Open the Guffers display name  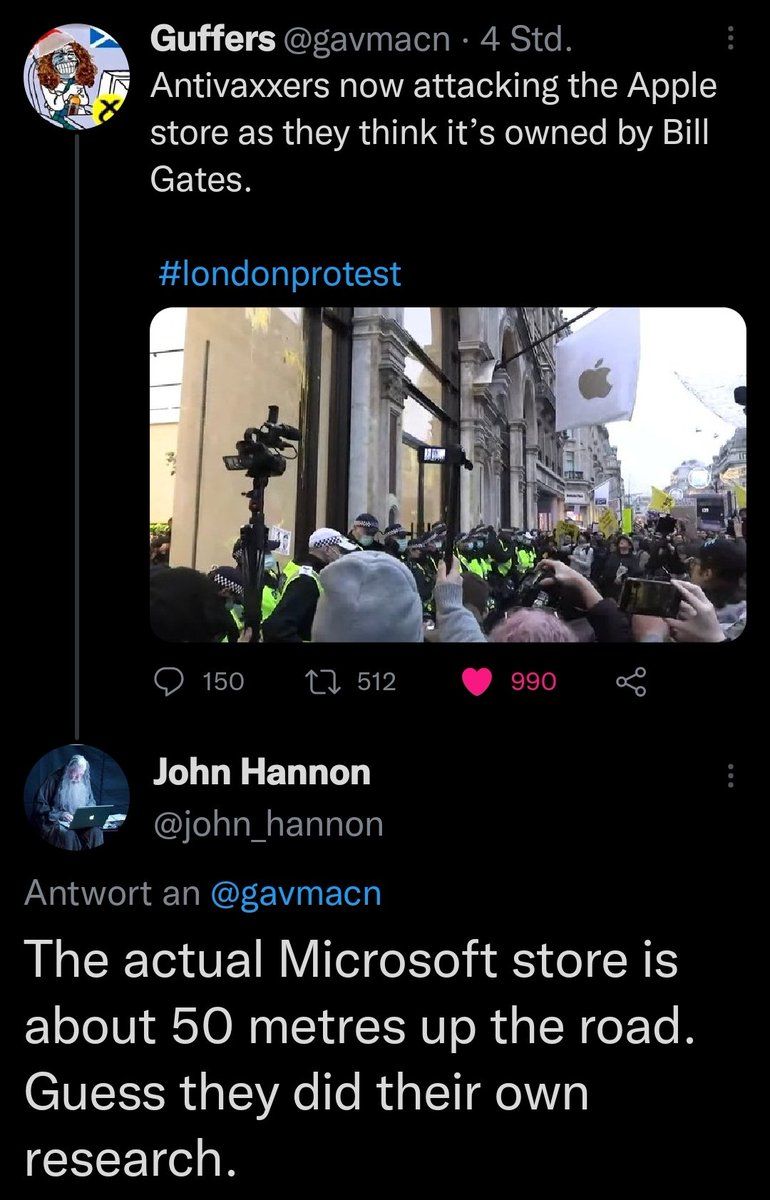[213, 40]
